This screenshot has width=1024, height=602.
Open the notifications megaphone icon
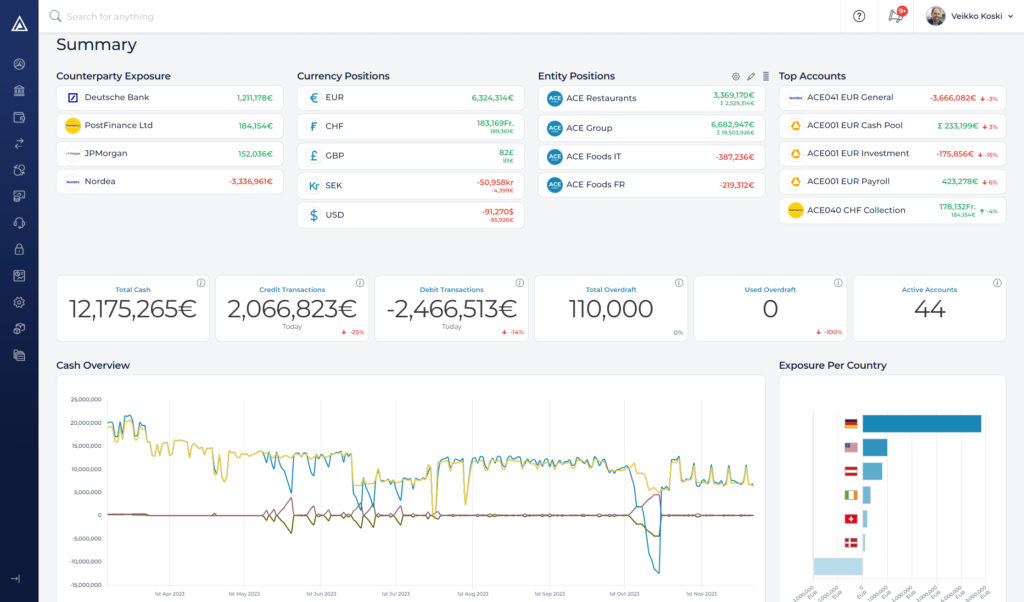tap(897, 16)
